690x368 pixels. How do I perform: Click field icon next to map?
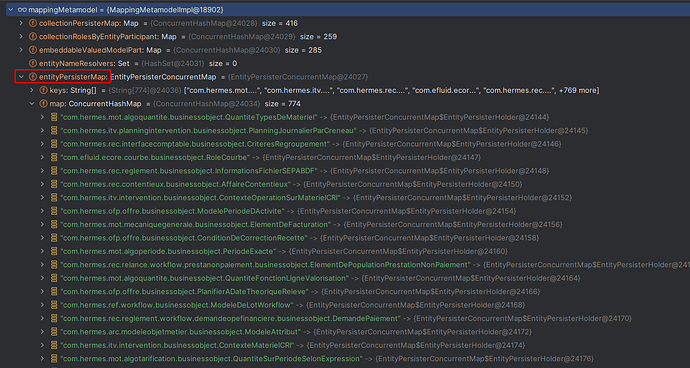pyautogui.click(x=44, y=104)
